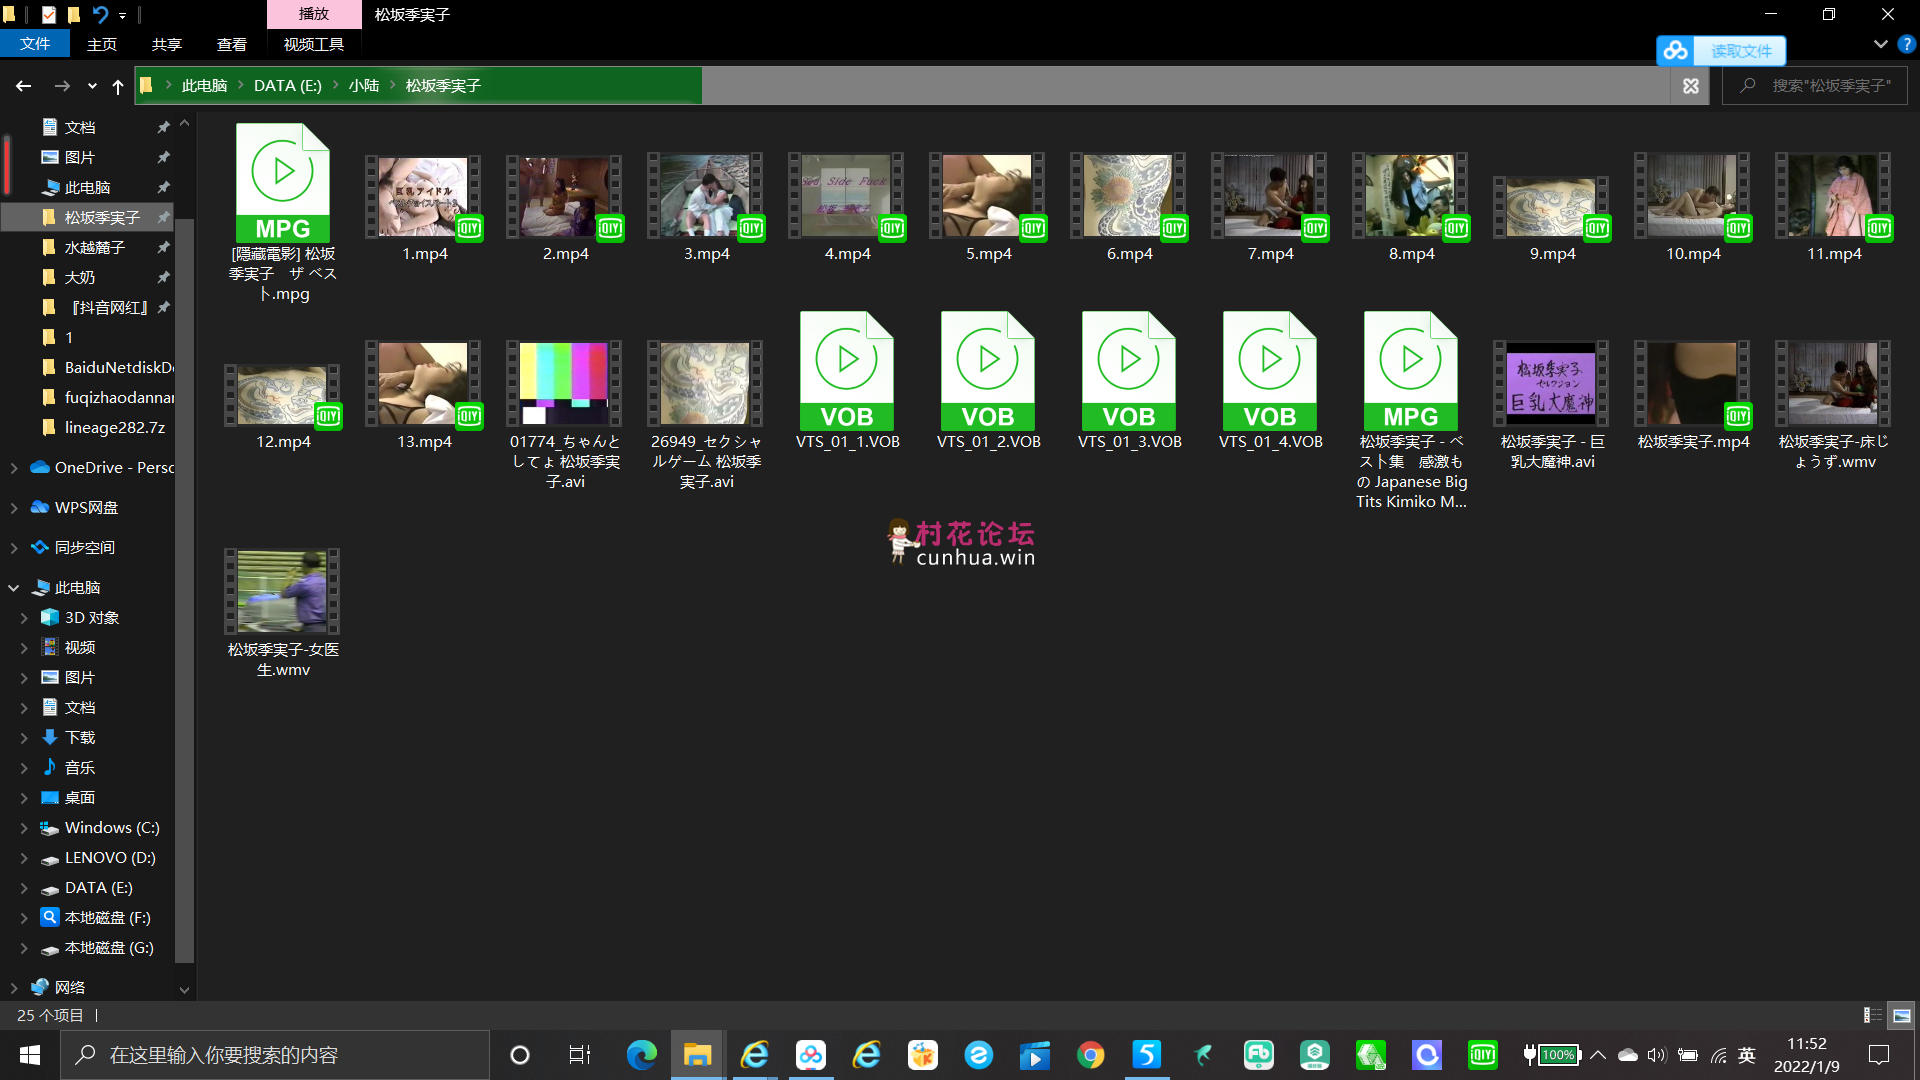The height and width of the screenshot is (1080, 1920).
Task: Select 水越麓子 folder in sidebar
Action: (94, 247)
